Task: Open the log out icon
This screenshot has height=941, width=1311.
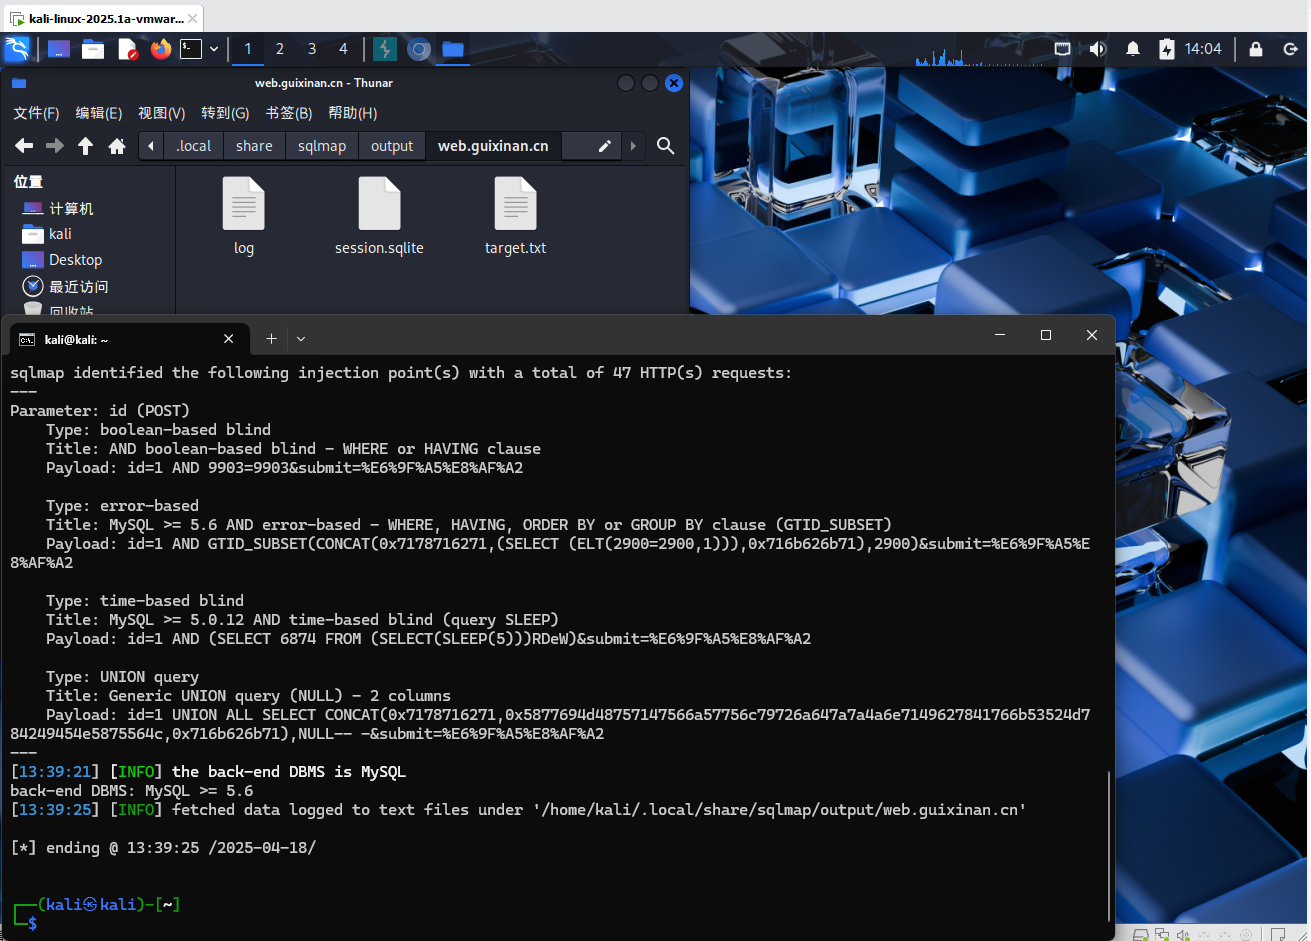Action: tap(1290, 49)
